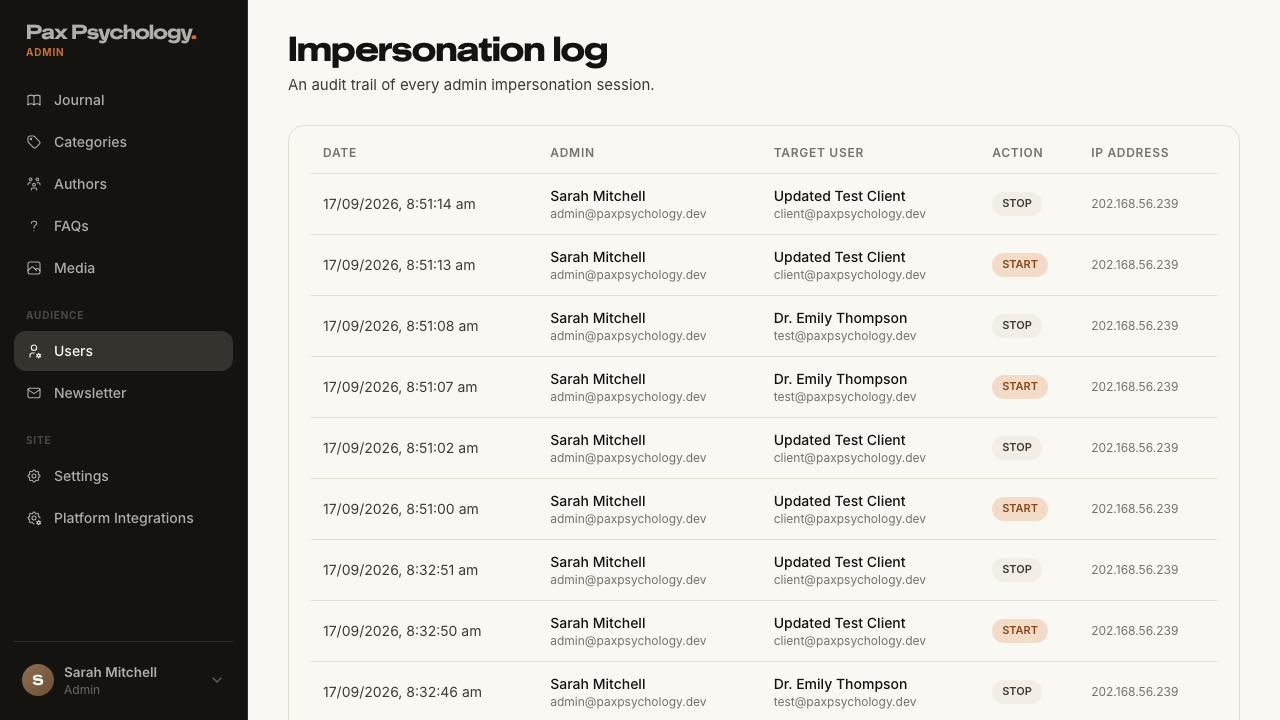This screenshot has width=1280, height=720.
Task: Select the Newsletter envelope icon
Action: point(34,393)
